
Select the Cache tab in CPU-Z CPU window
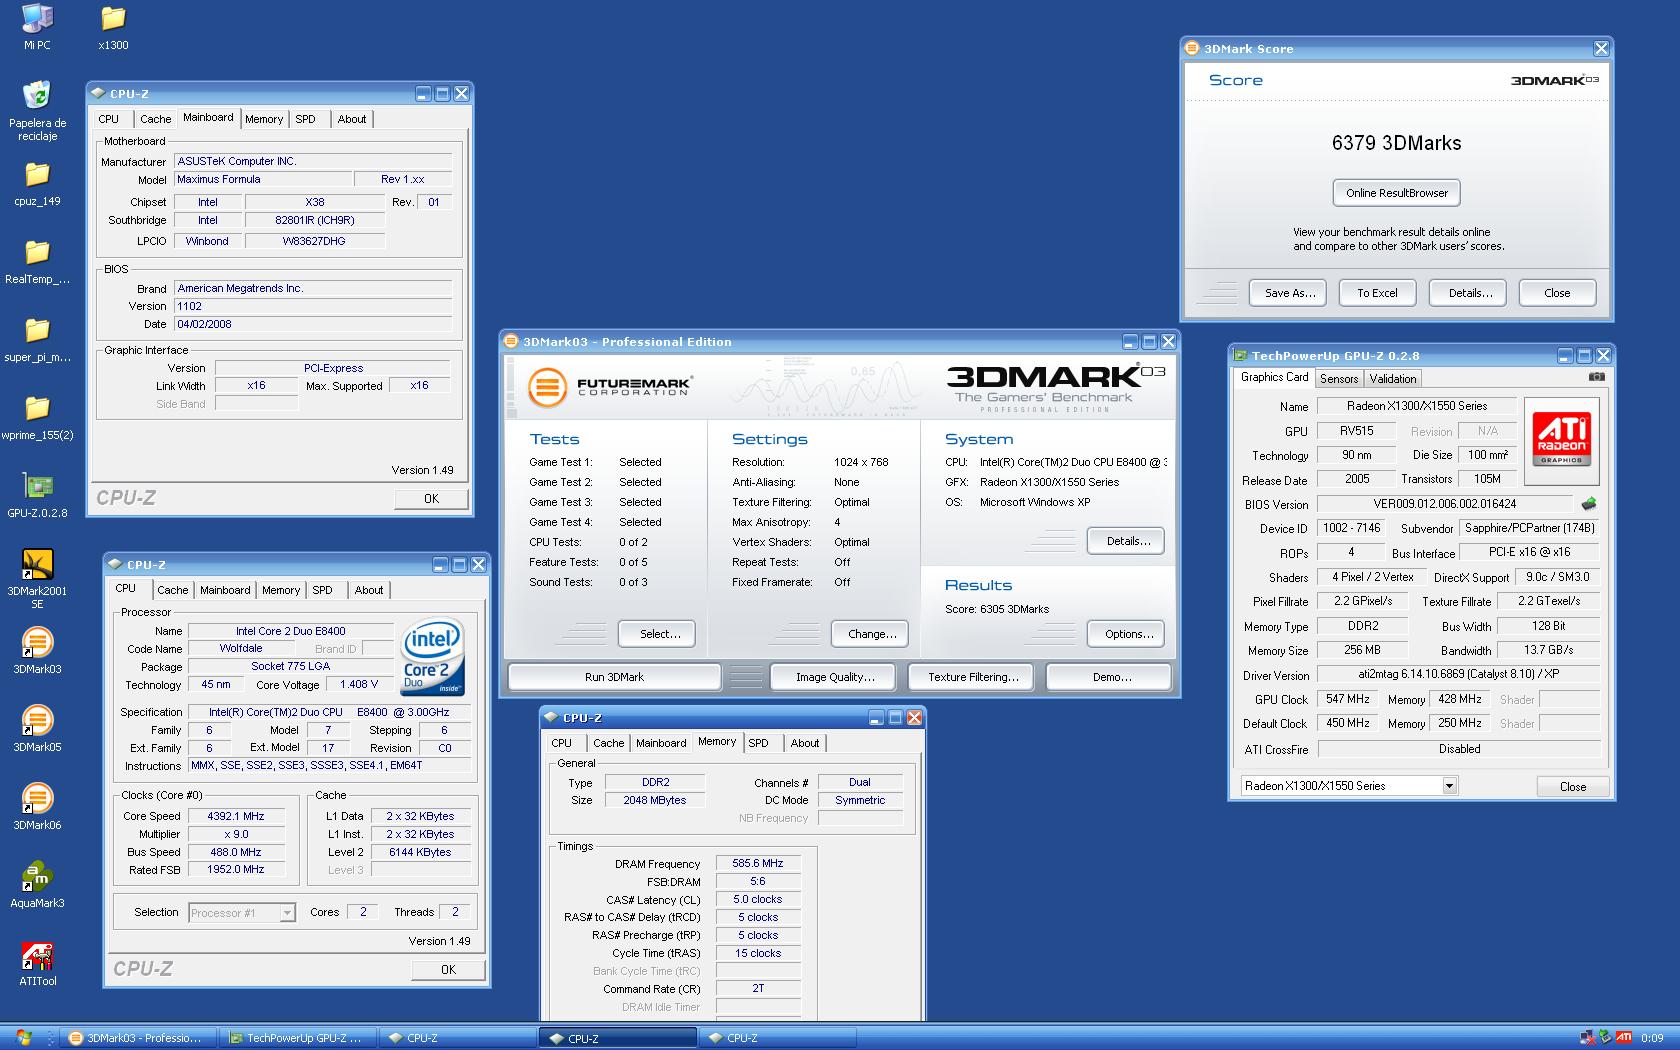[x=172, y=590]
